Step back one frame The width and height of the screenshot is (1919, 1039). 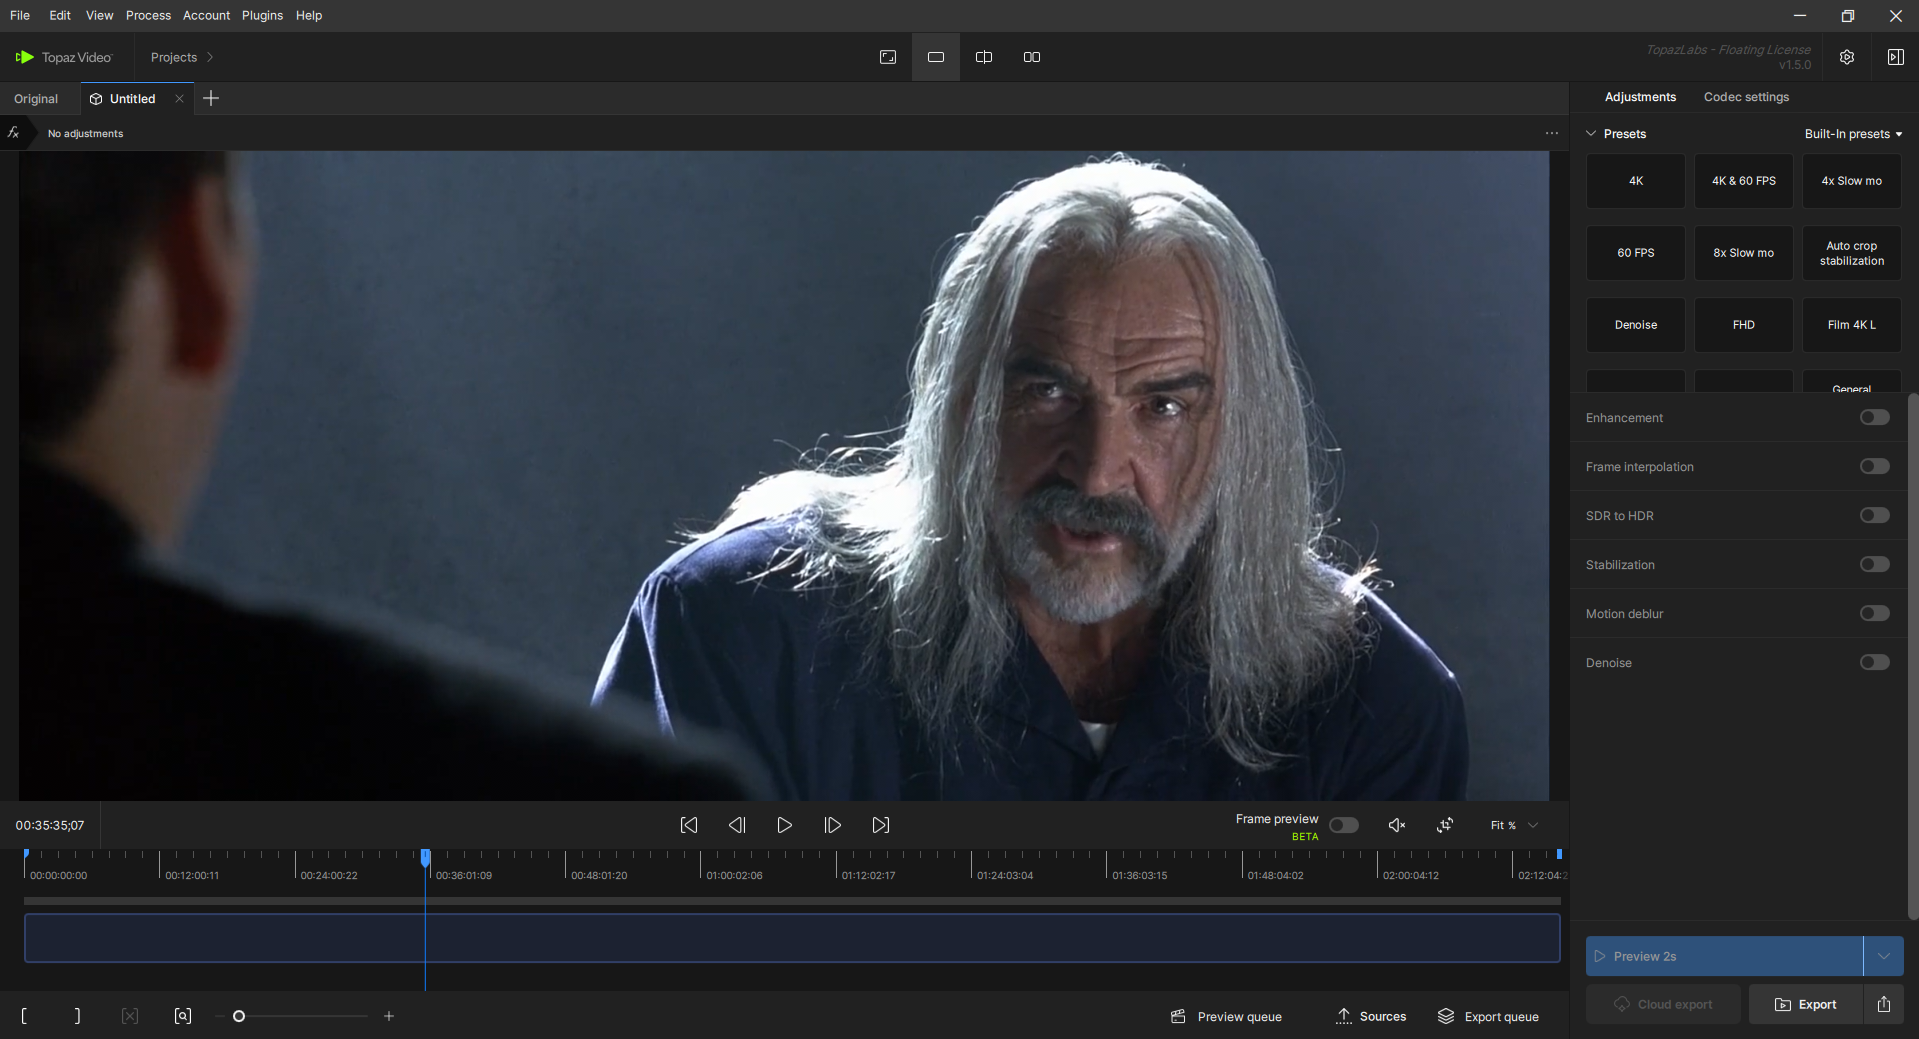coord(737,825)
